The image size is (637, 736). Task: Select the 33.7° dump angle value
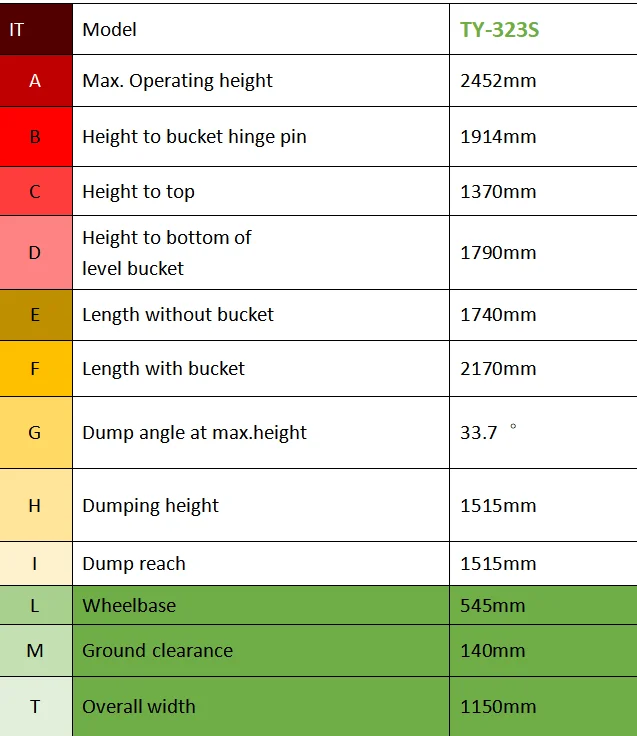point(480,433)
